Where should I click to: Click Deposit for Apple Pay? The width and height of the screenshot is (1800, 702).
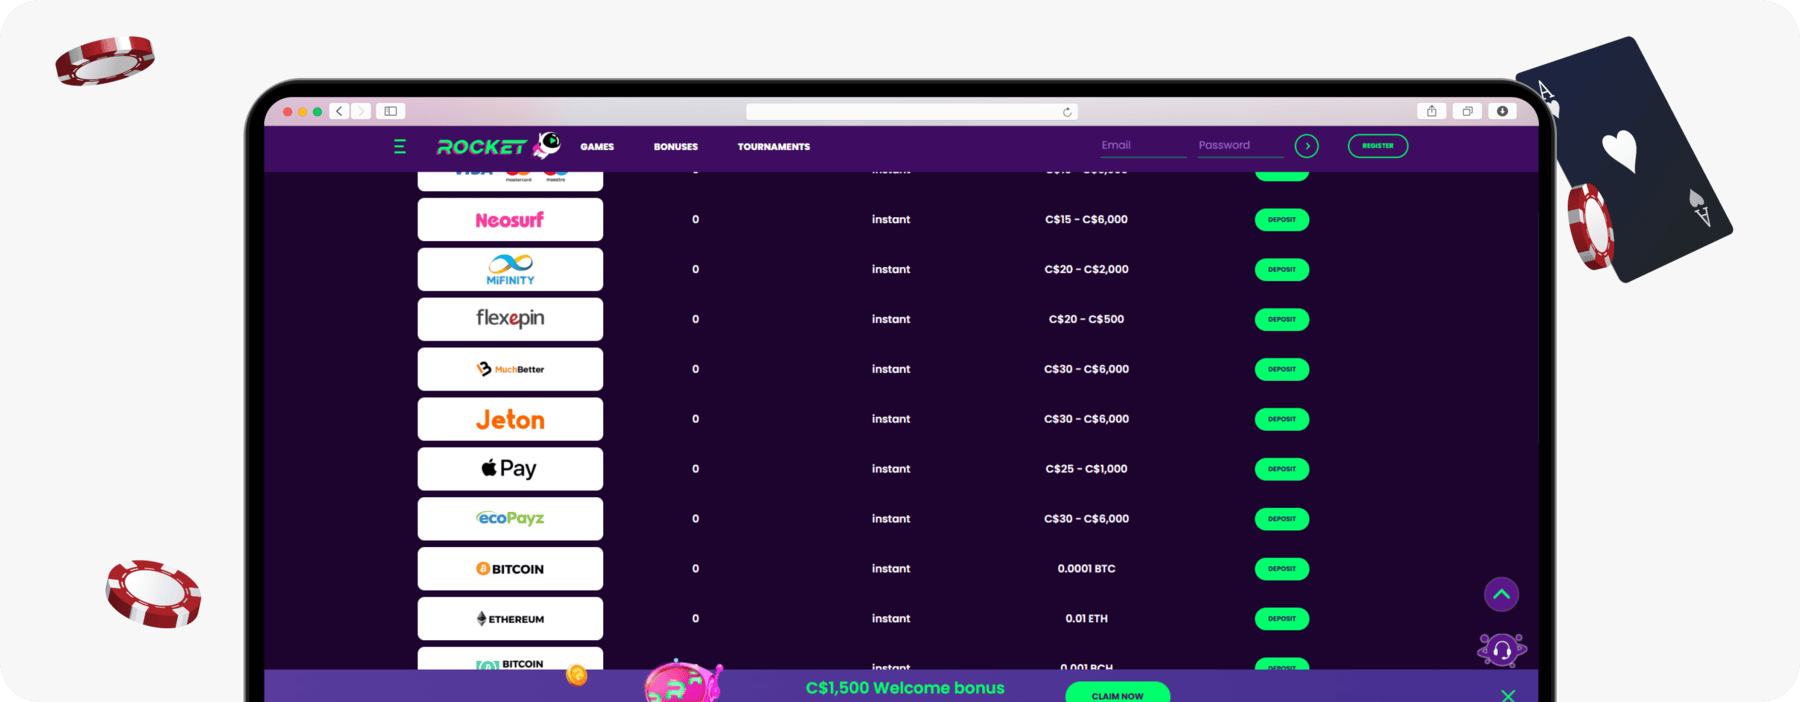1282,469
